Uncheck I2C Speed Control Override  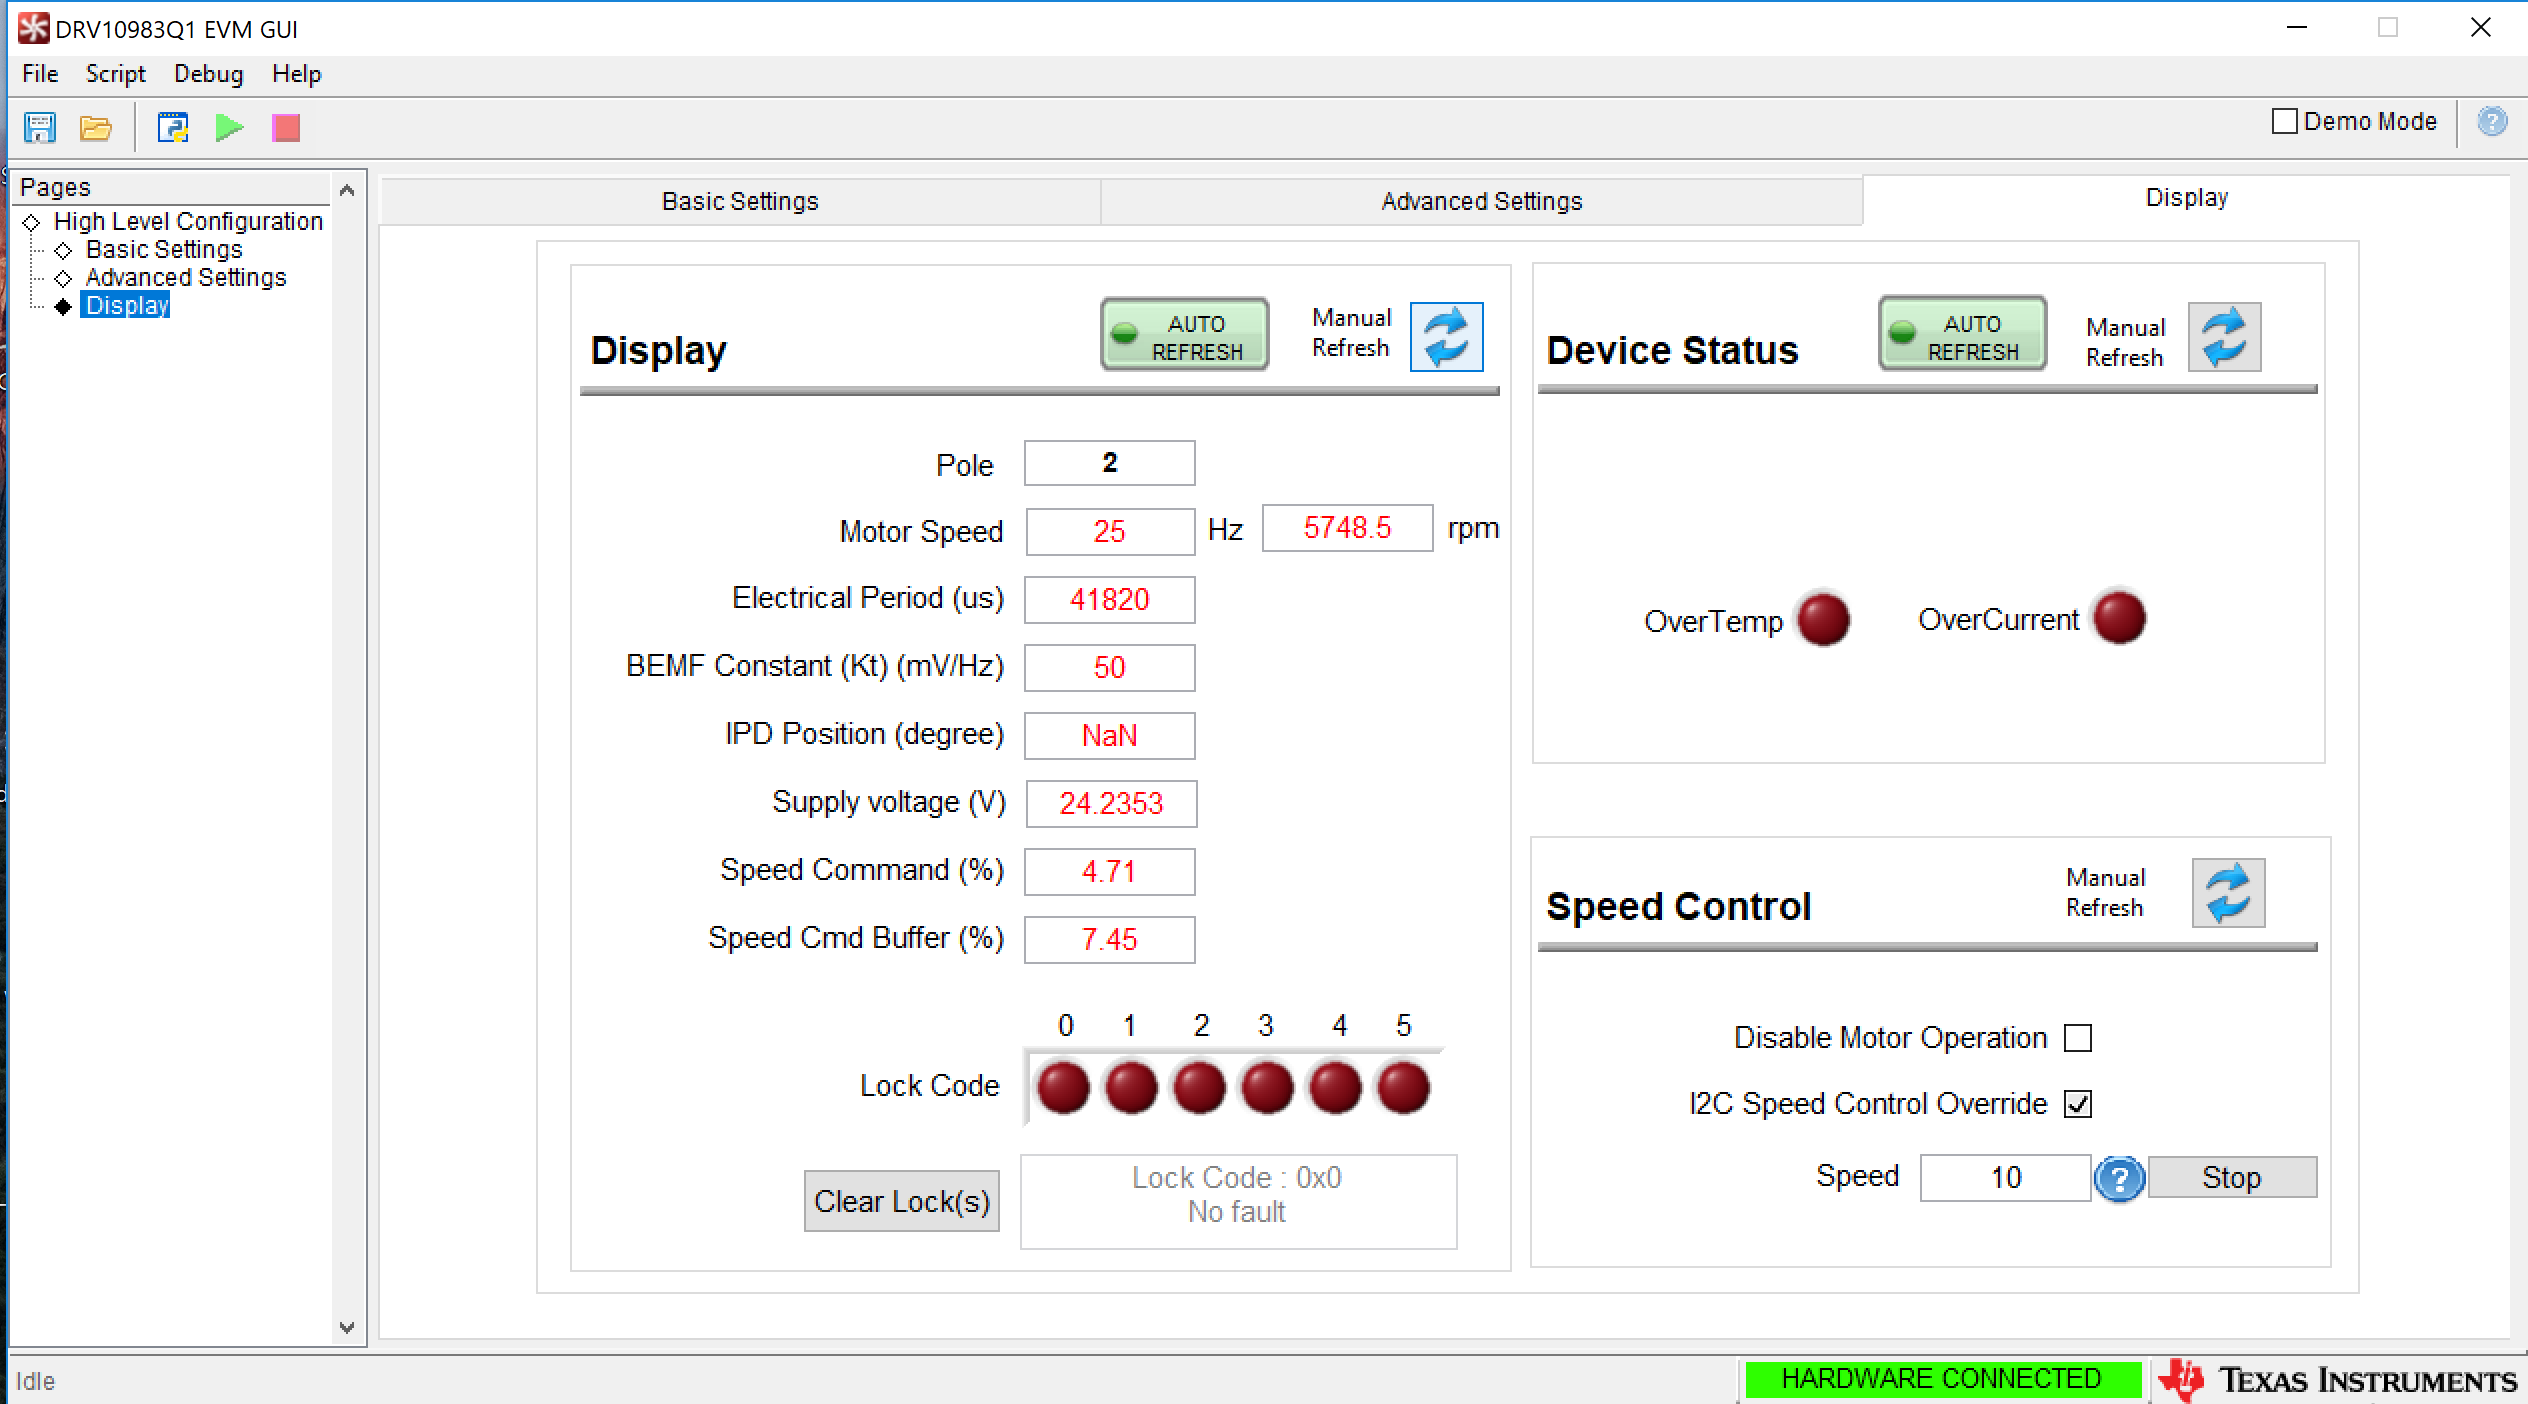click(2078, 1104)
